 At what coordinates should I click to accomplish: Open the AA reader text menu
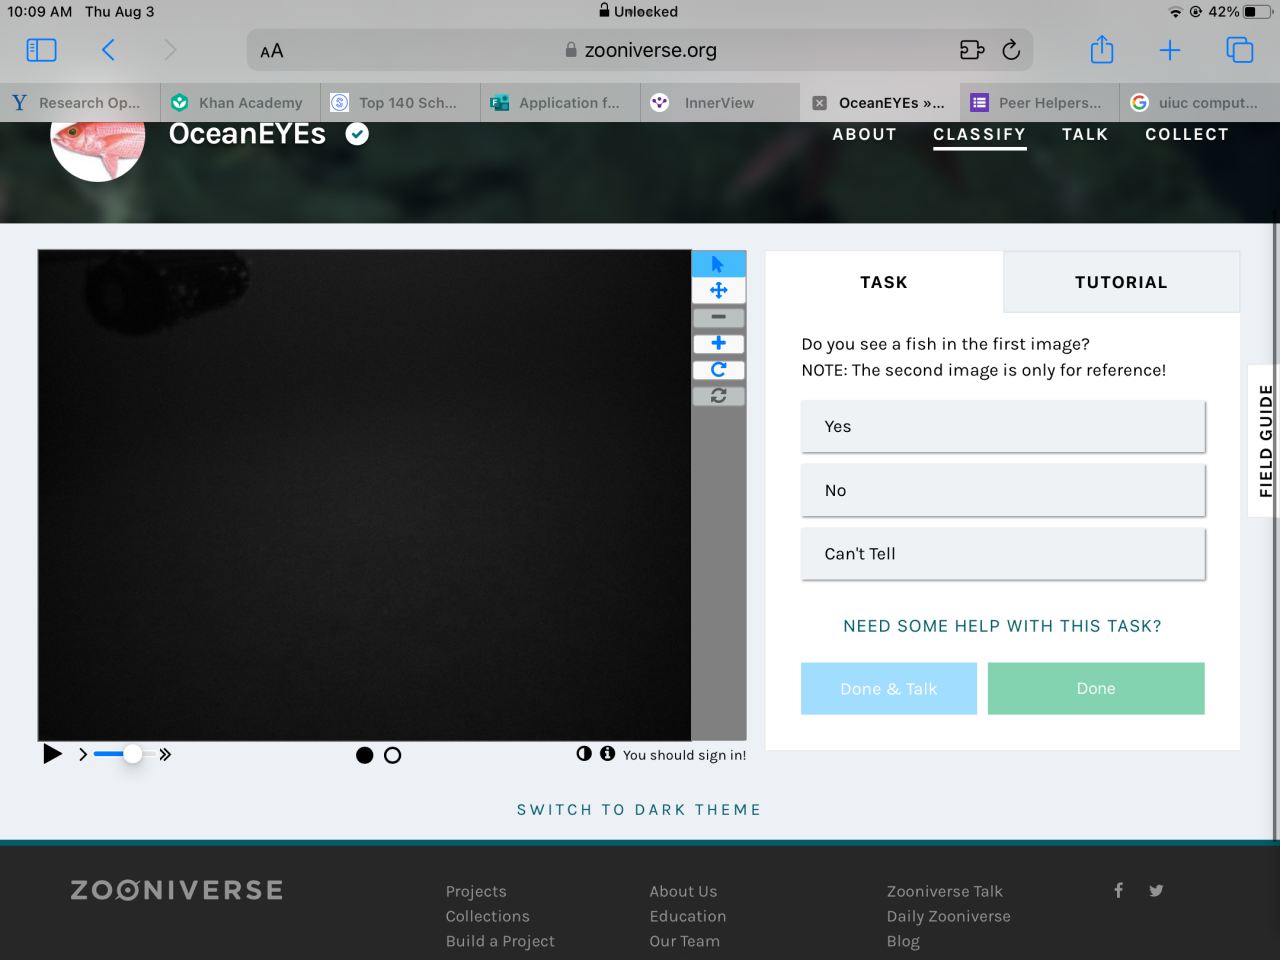pyautogui.click(x=272, y=51)
